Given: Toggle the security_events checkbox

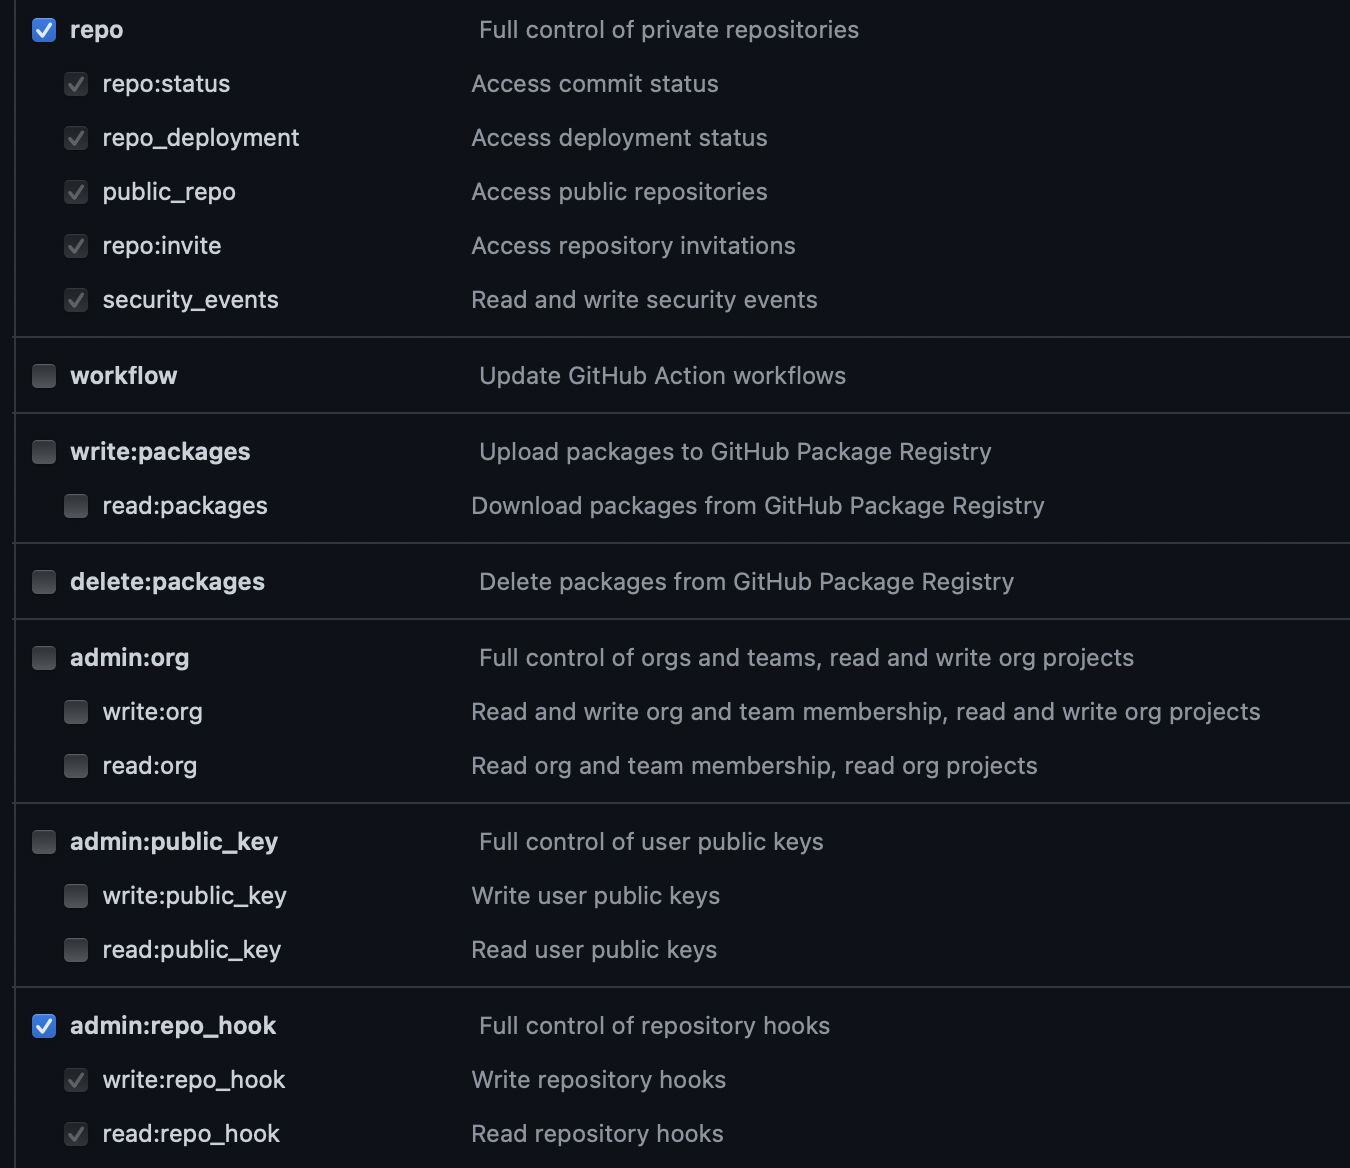Looking at the screenshot, I should 76,300.
